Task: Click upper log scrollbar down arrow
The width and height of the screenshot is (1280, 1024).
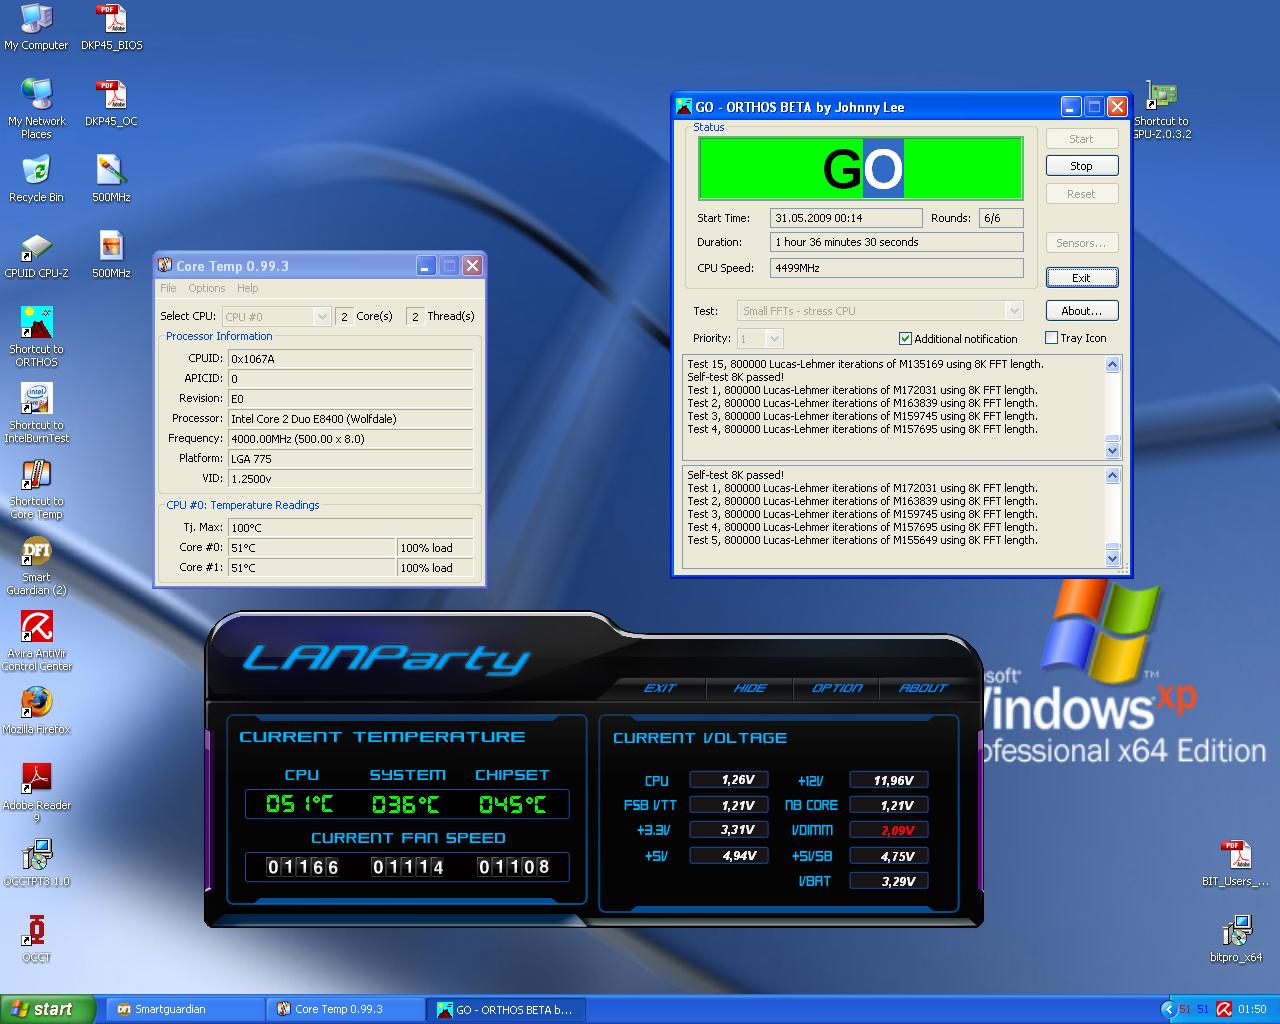Action: [x=1112, y=450]
